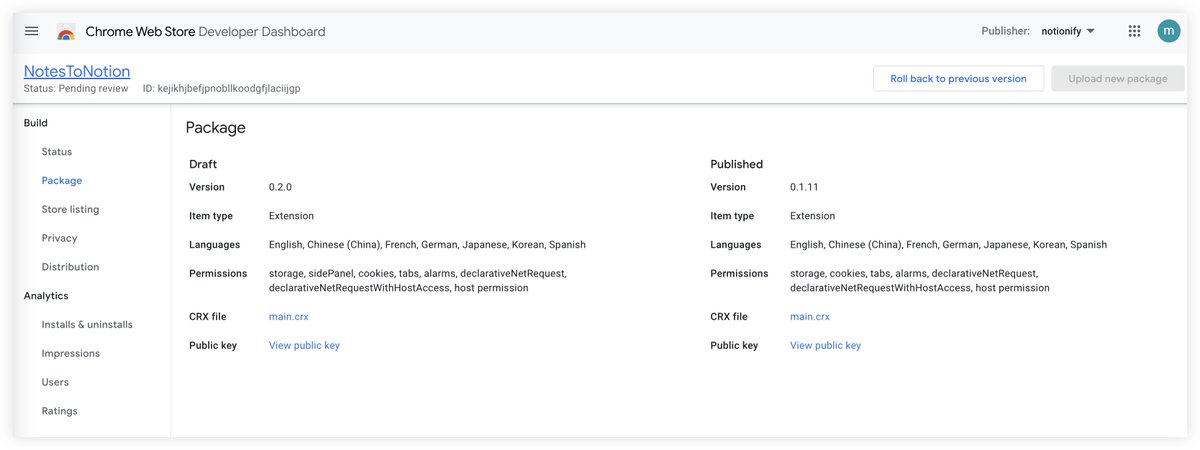Go to Store listing page
The height and width of the screenshot is (450, 1200).
click(x=70, y=210)
